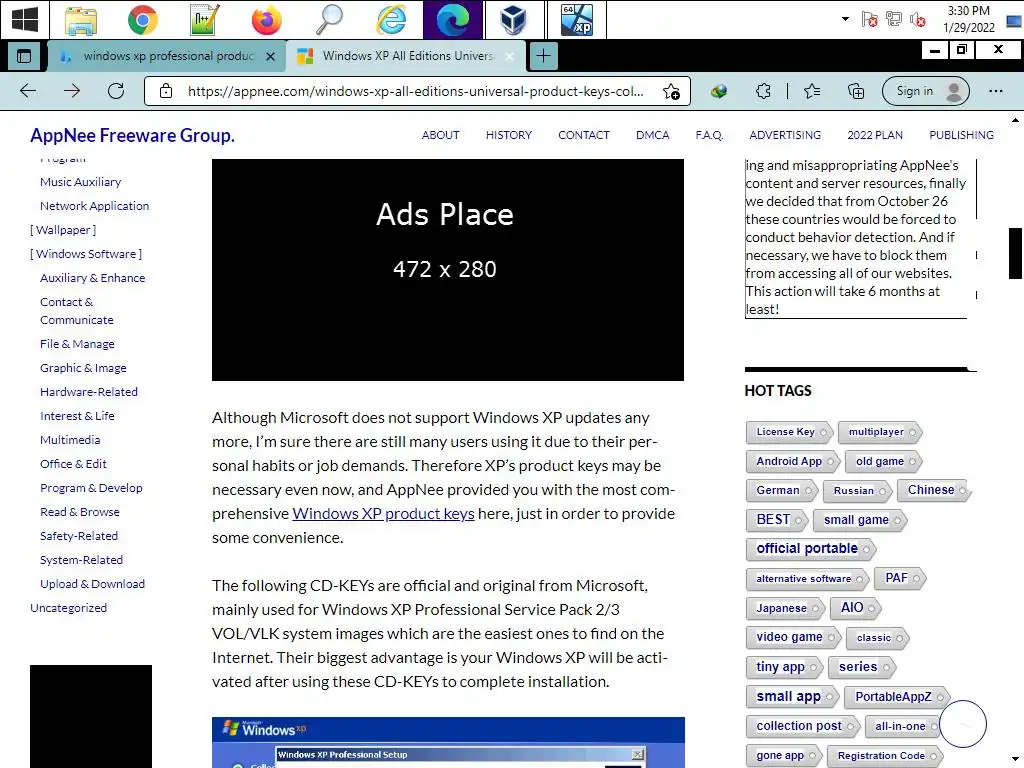Follow the 'Windows XP product keys' link

coord(383,514)
